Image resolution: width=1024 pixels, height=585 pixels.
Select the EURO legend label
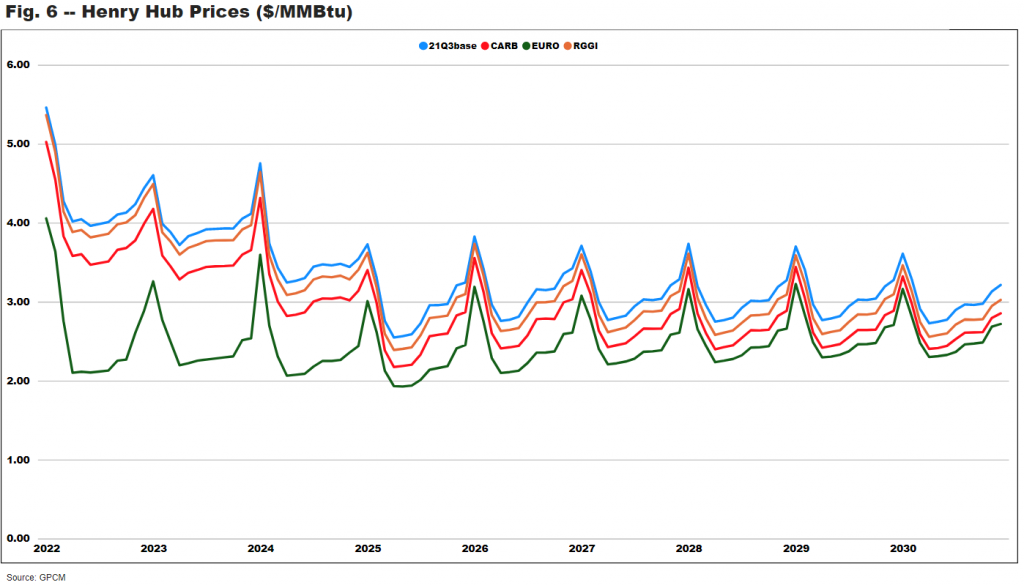pyautogui.click(x=545, y=46)
